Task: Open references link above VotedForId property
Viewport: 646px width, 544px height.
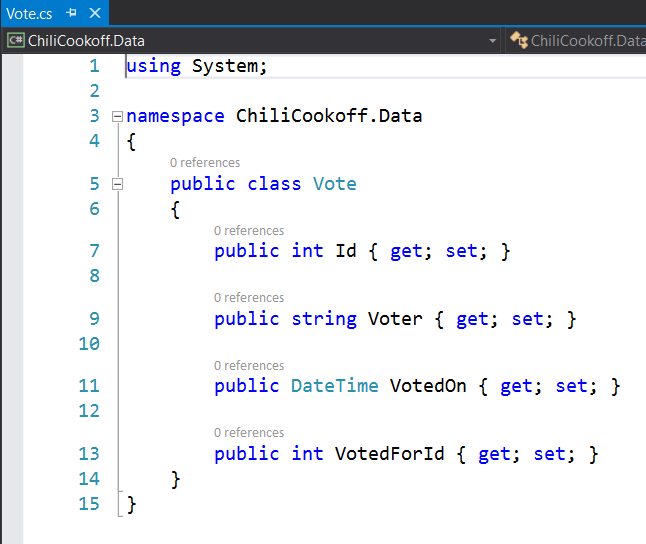Action: [x=249, y=433]
